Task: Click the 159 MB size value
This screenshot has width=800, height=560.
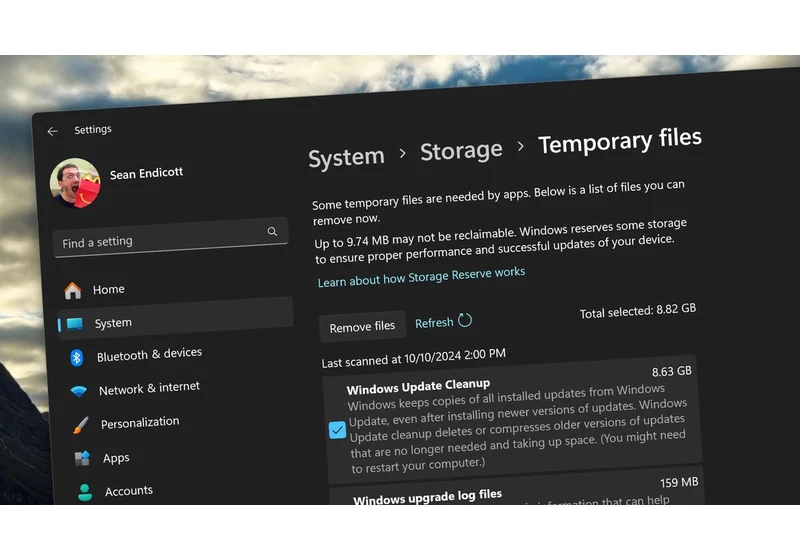Action: 679,482
